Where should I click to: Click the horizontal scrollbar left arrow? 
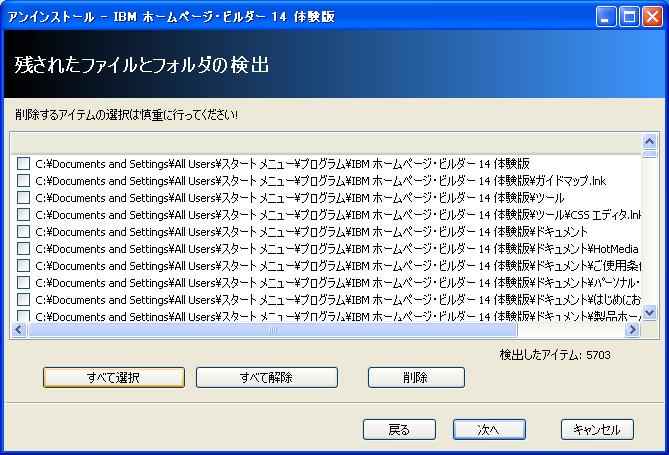click(19, 330)
